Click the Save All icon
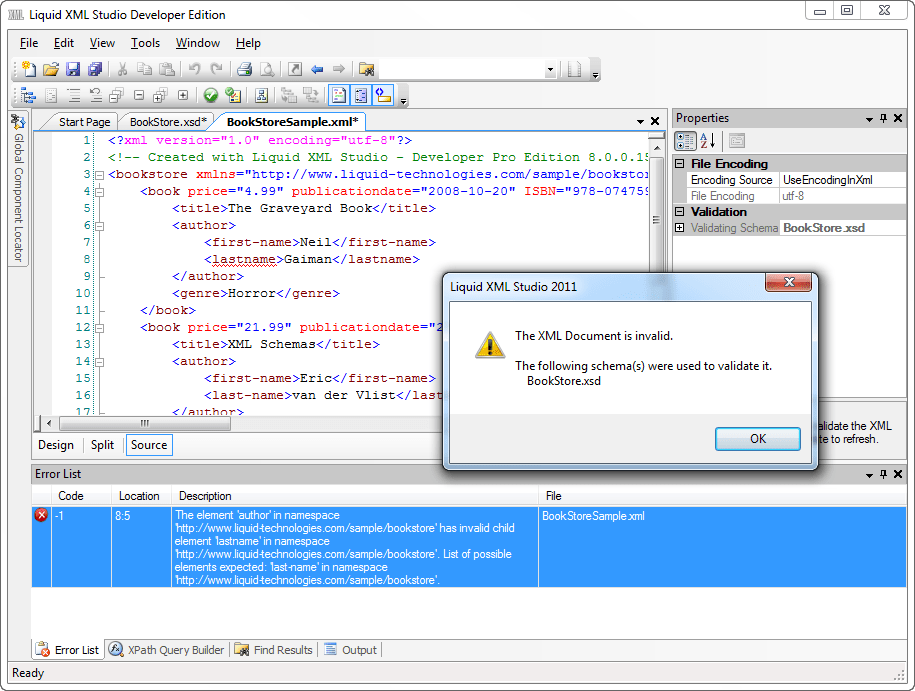Image resolution: width=915 pixels, height=691 pixels. tap(95, 69)
